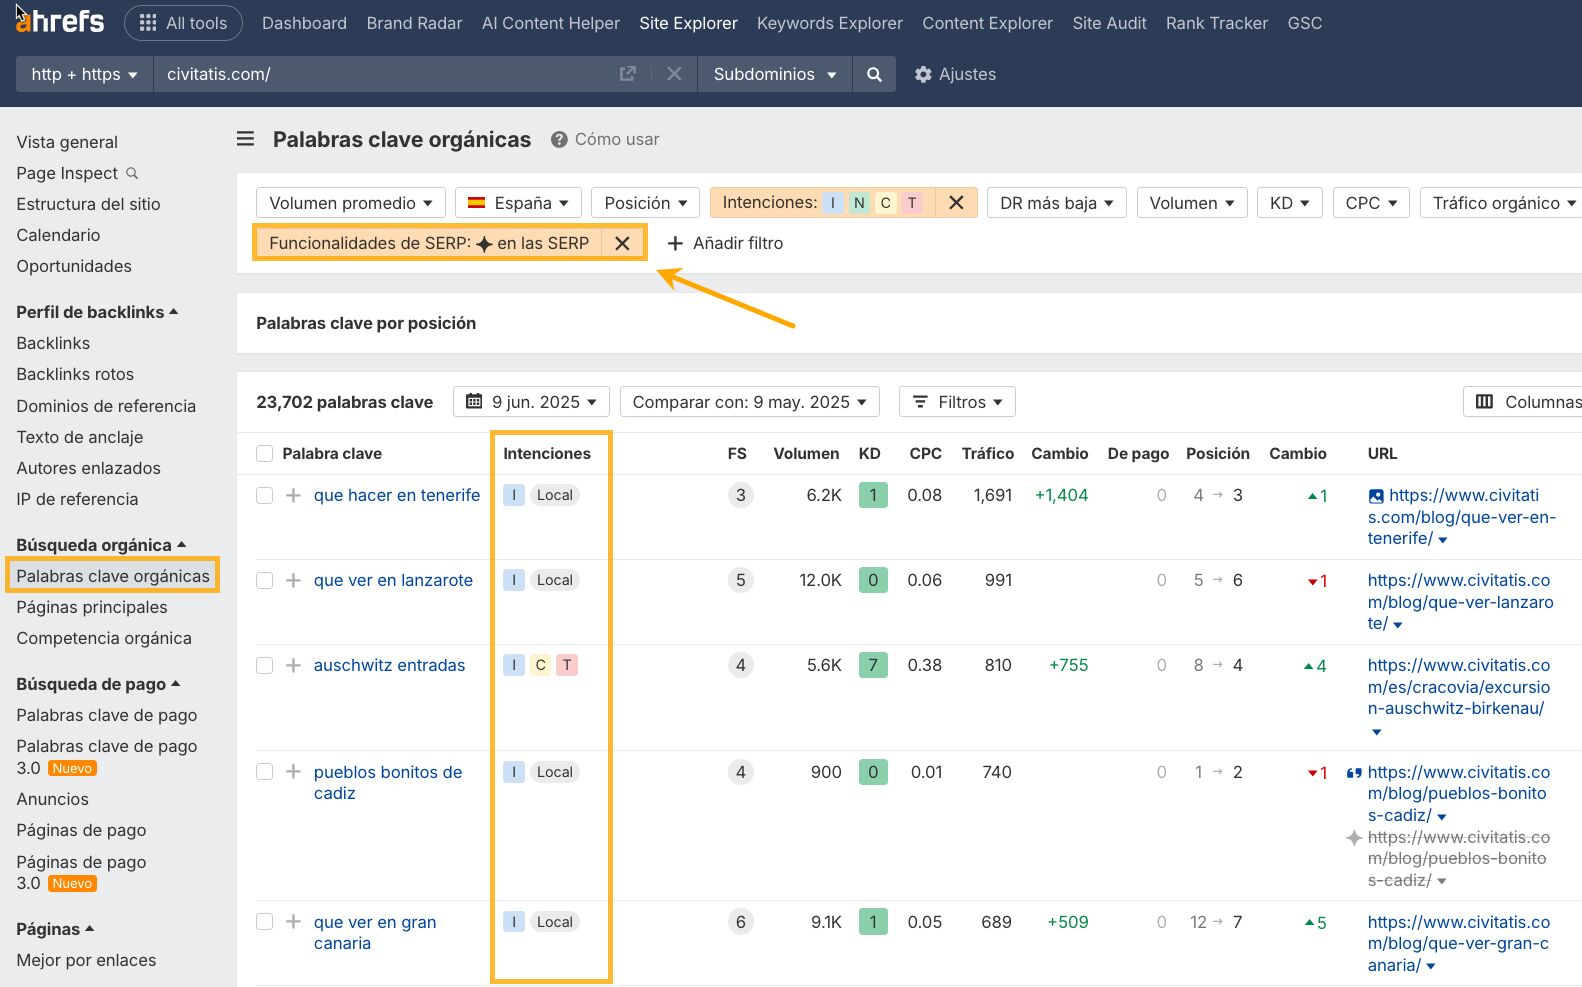Open the cracovia excursion-auschwitz-birkenau URL link
Image resolution: width=1582 pixels, height=987 pixels.
point(1458,687)
